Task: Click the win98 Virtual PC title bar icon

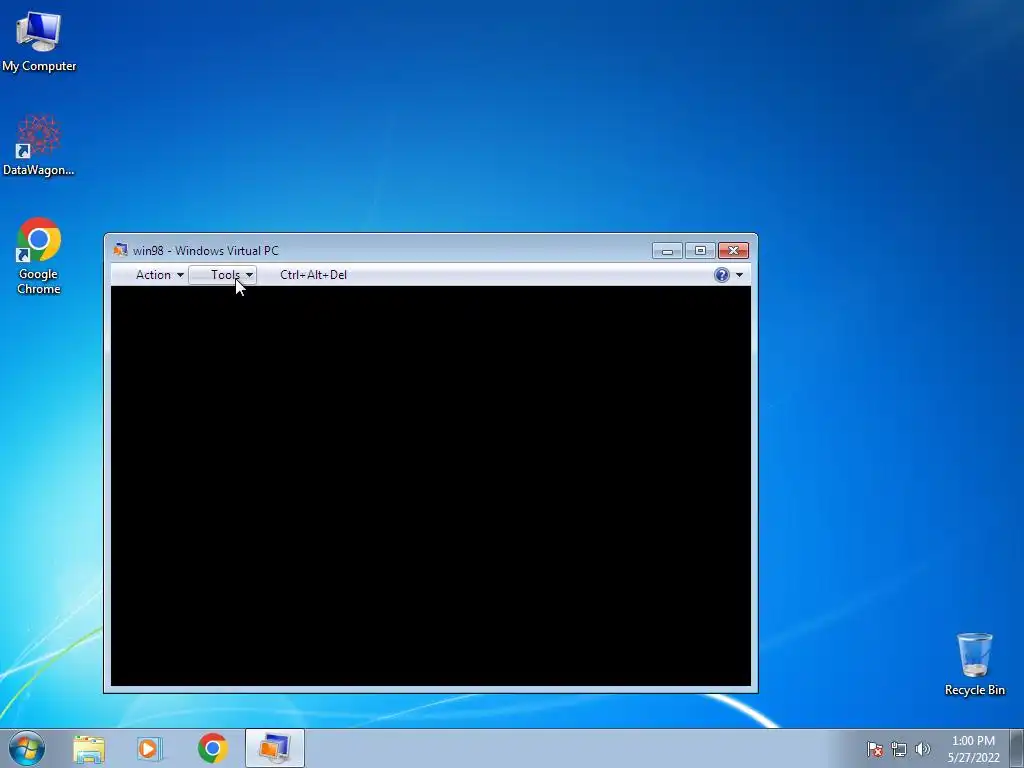Action: pyautogui.click(x=120, y=250)
